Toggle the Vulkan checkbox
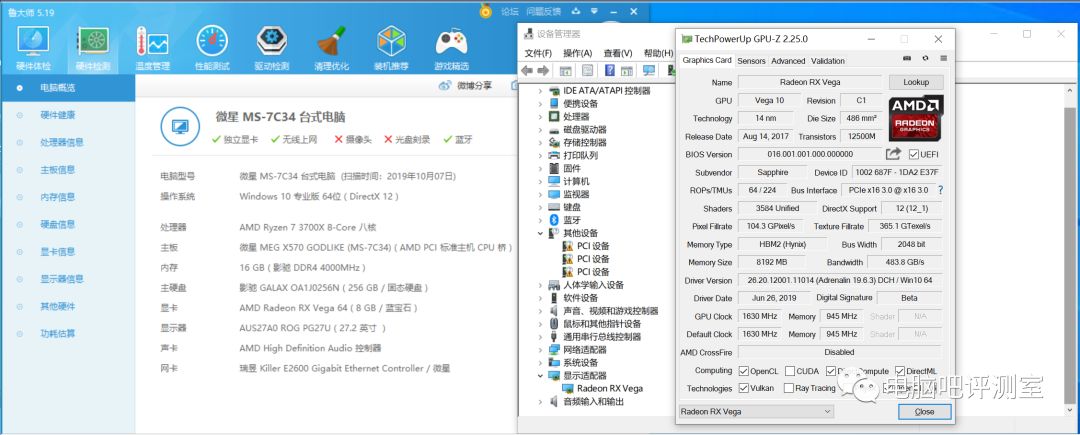Image resolution: width=1080 pixels, height=435 pixels. point(743,388)
